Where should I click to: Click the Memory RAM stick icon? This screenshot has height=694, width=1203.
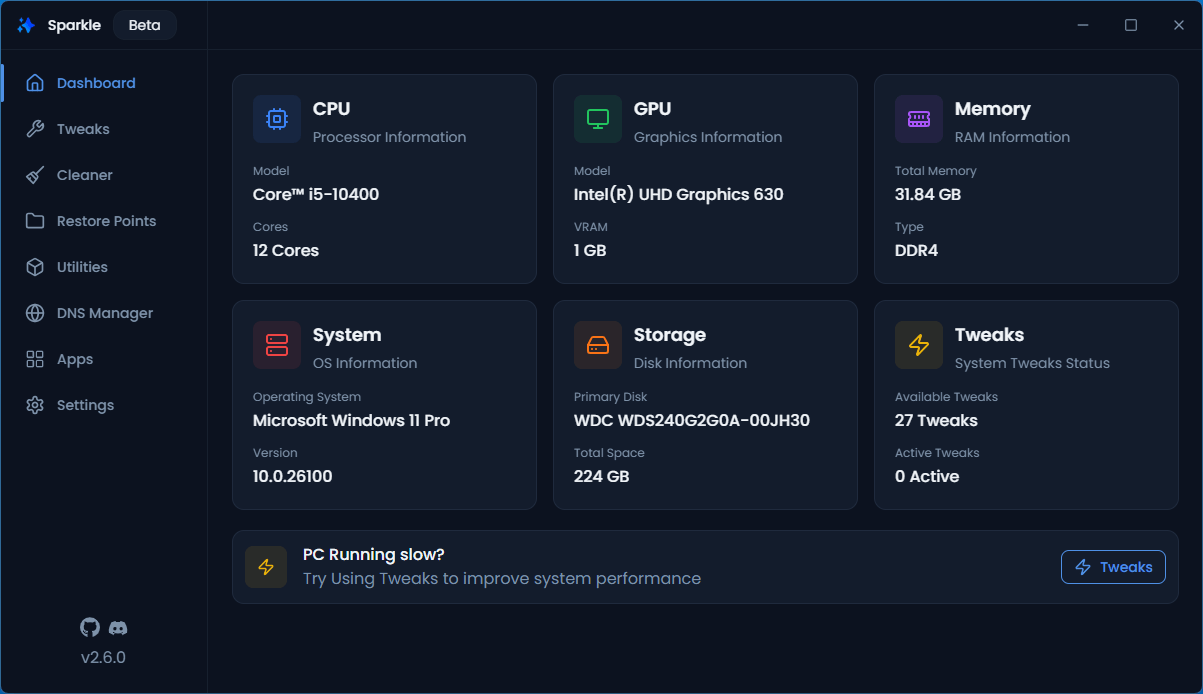(x=919, y=119)
